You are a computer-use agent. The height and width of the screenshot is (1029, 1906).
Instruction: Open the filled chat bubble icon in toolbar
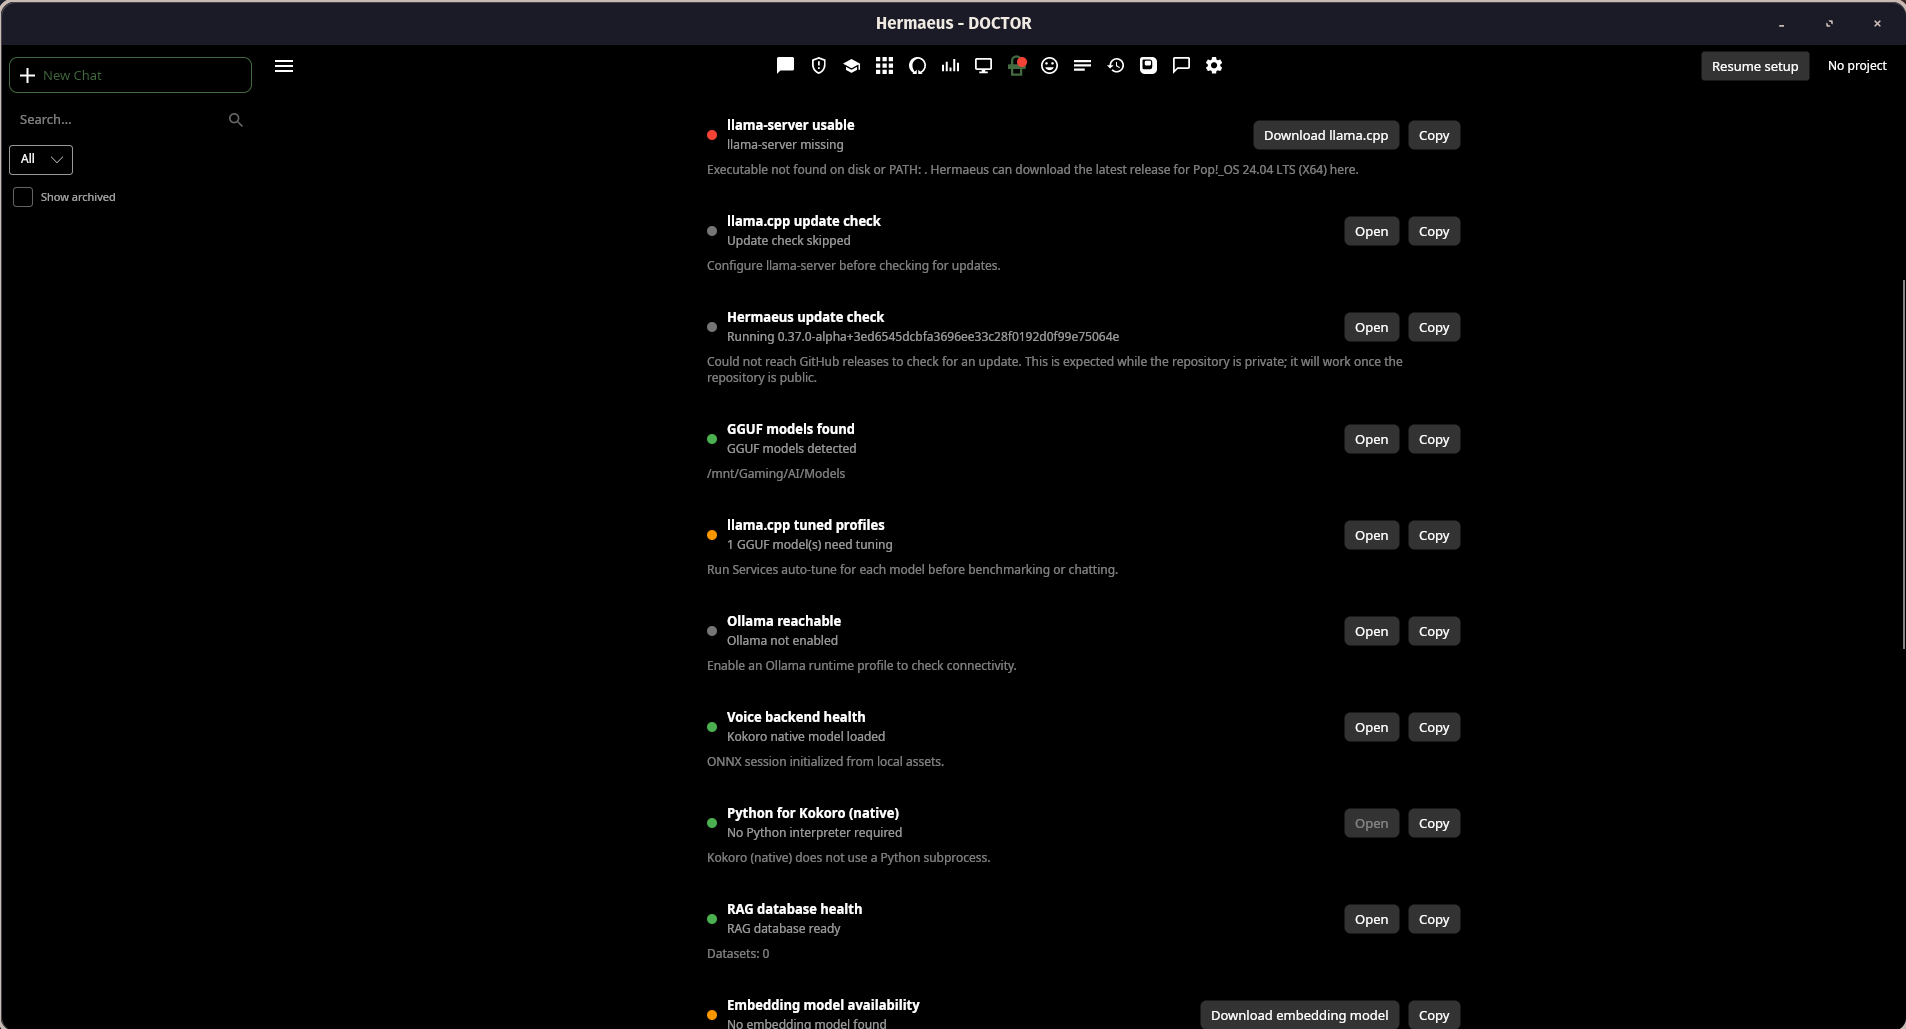pos(785,66)
